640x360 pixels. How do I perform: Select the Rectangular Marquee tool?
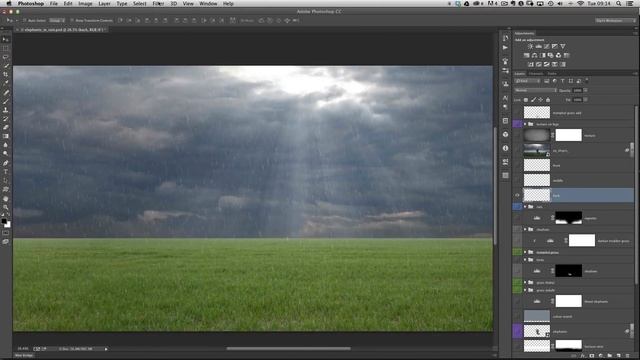(x=5, y=48)
